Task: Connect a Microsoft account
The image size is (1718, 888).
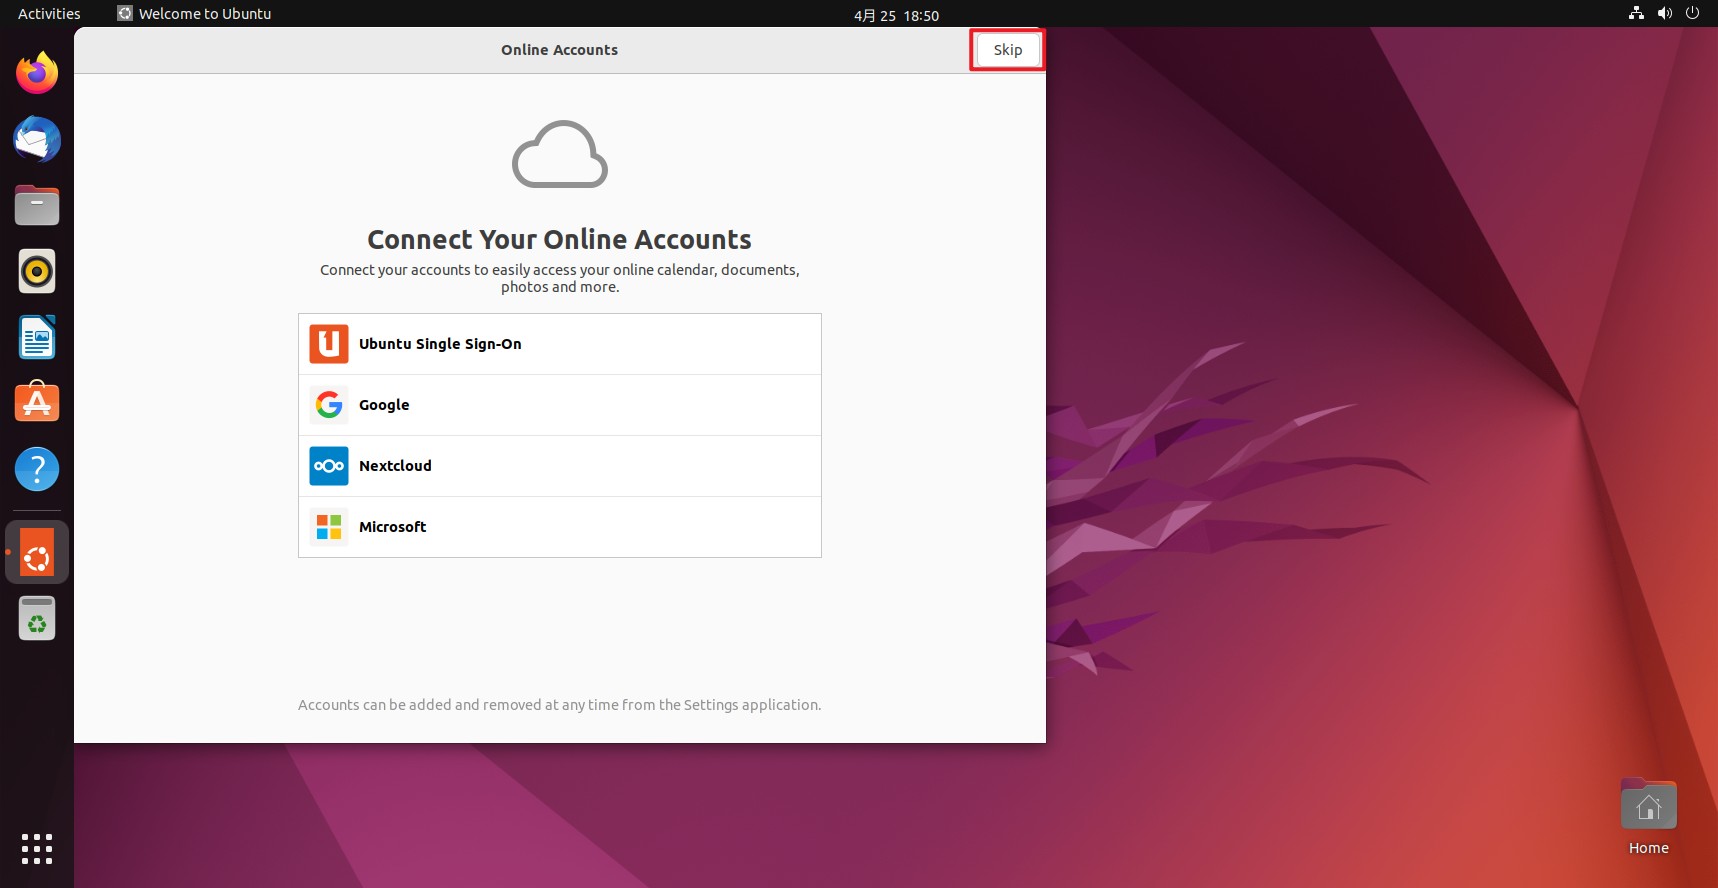Action: (559, 527)
